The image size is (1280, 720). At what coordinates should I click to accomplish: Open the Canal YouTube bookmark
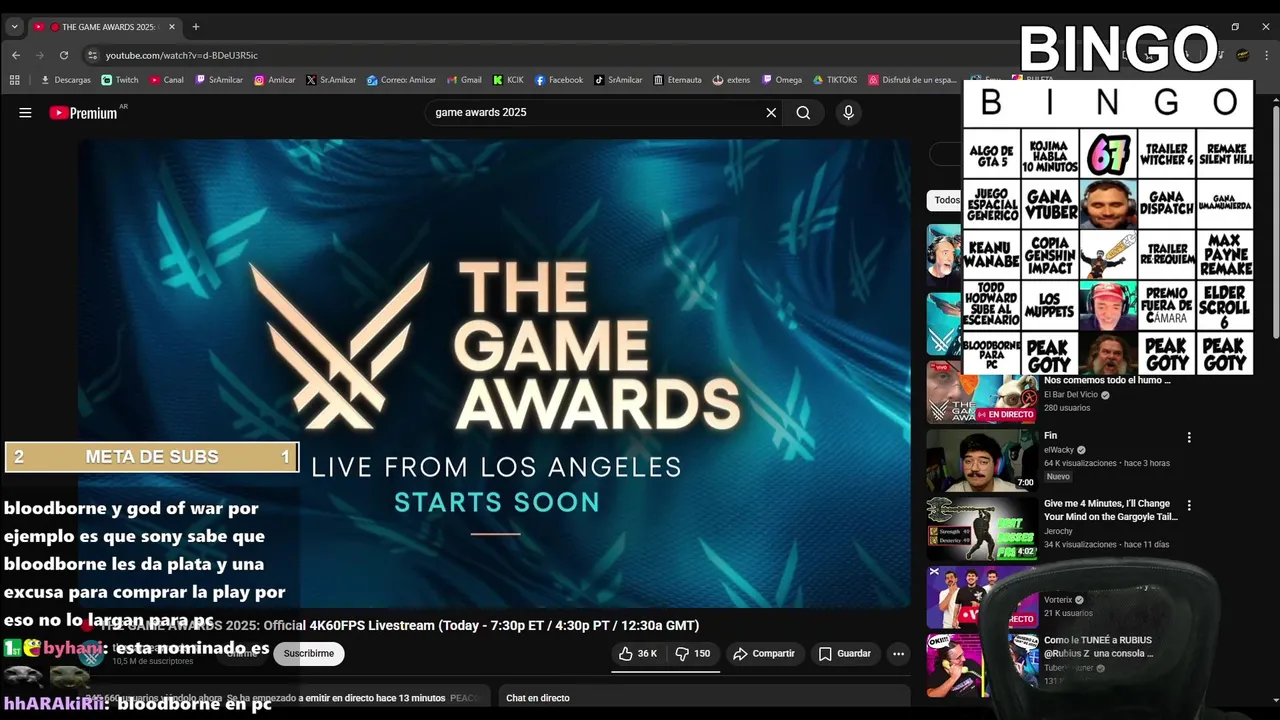coord(167,80)
